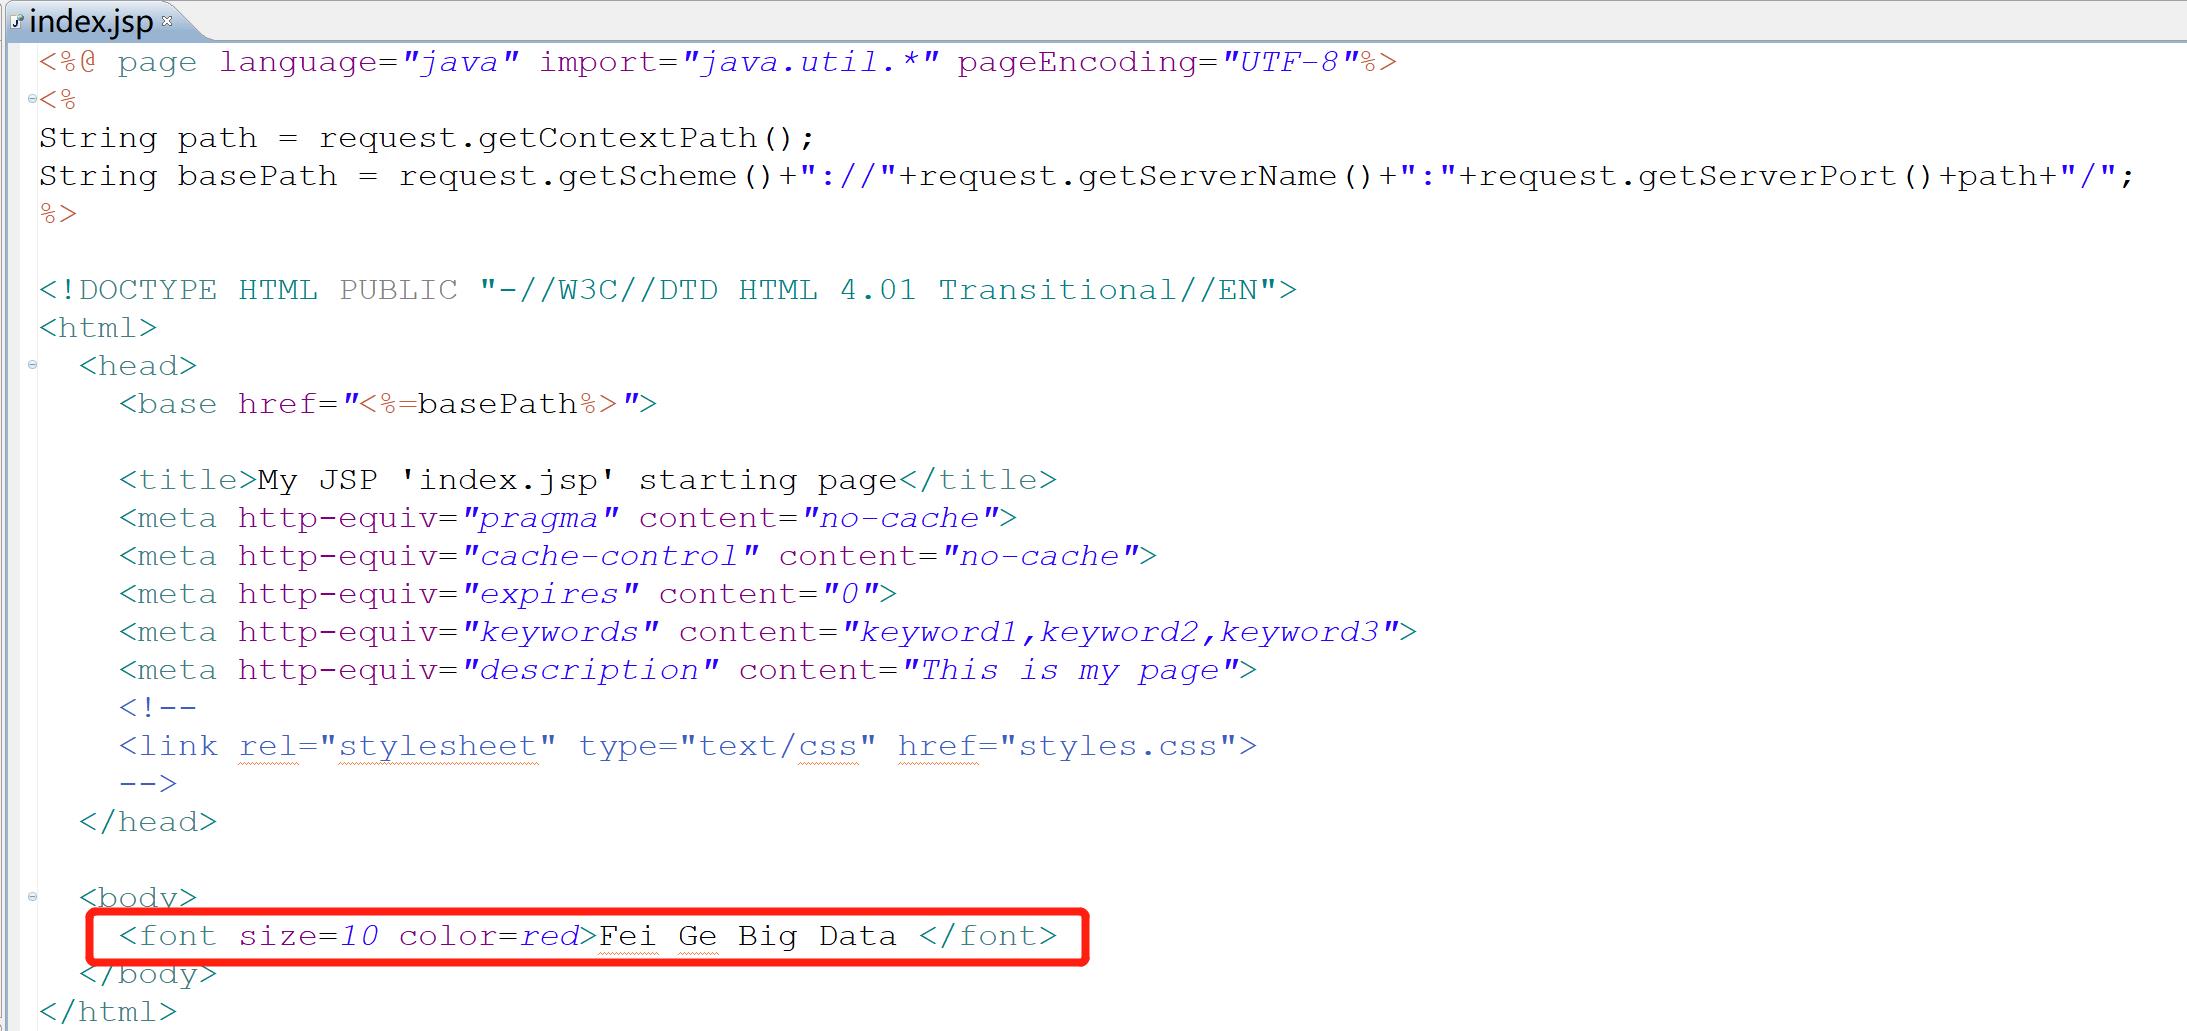This screenshot has height=1031, width=2187.
Task: Click the "expires" meta value
Action: pos(549,594)
